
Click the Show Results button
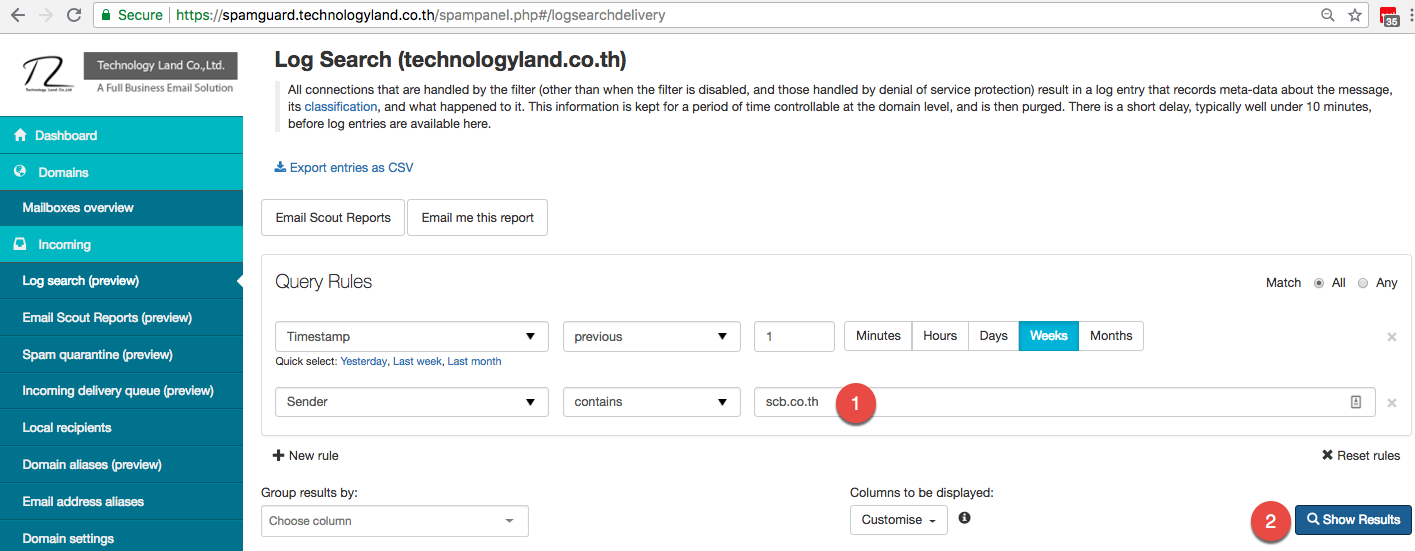pyautogui.click(x=1353, y=520)
